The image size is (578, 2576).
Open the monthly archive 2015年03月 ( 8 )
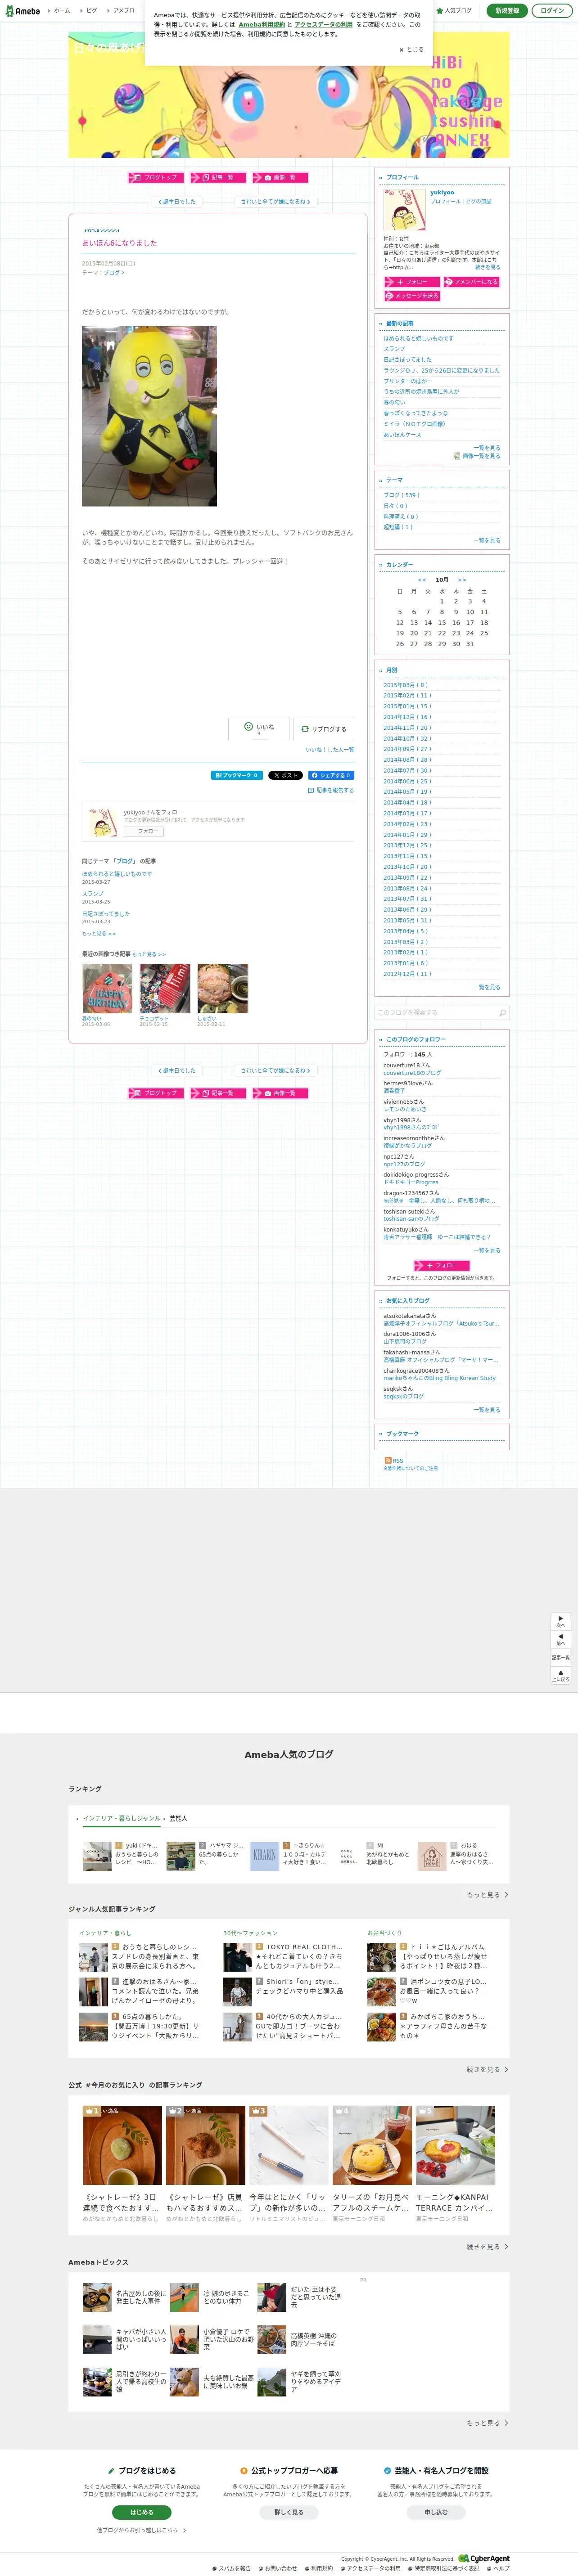tap(406, 685)
